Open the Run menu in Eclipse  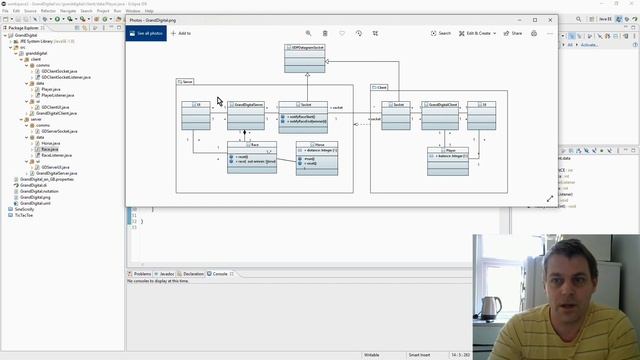click(x=117, y=11)
